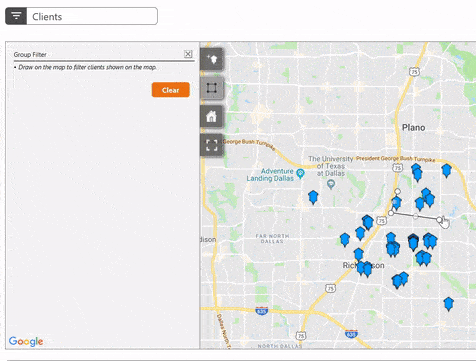Screen dimensions: 476x361
Task: Click the FAR NORTH DALLAS label
Action: tap(272, 238)
